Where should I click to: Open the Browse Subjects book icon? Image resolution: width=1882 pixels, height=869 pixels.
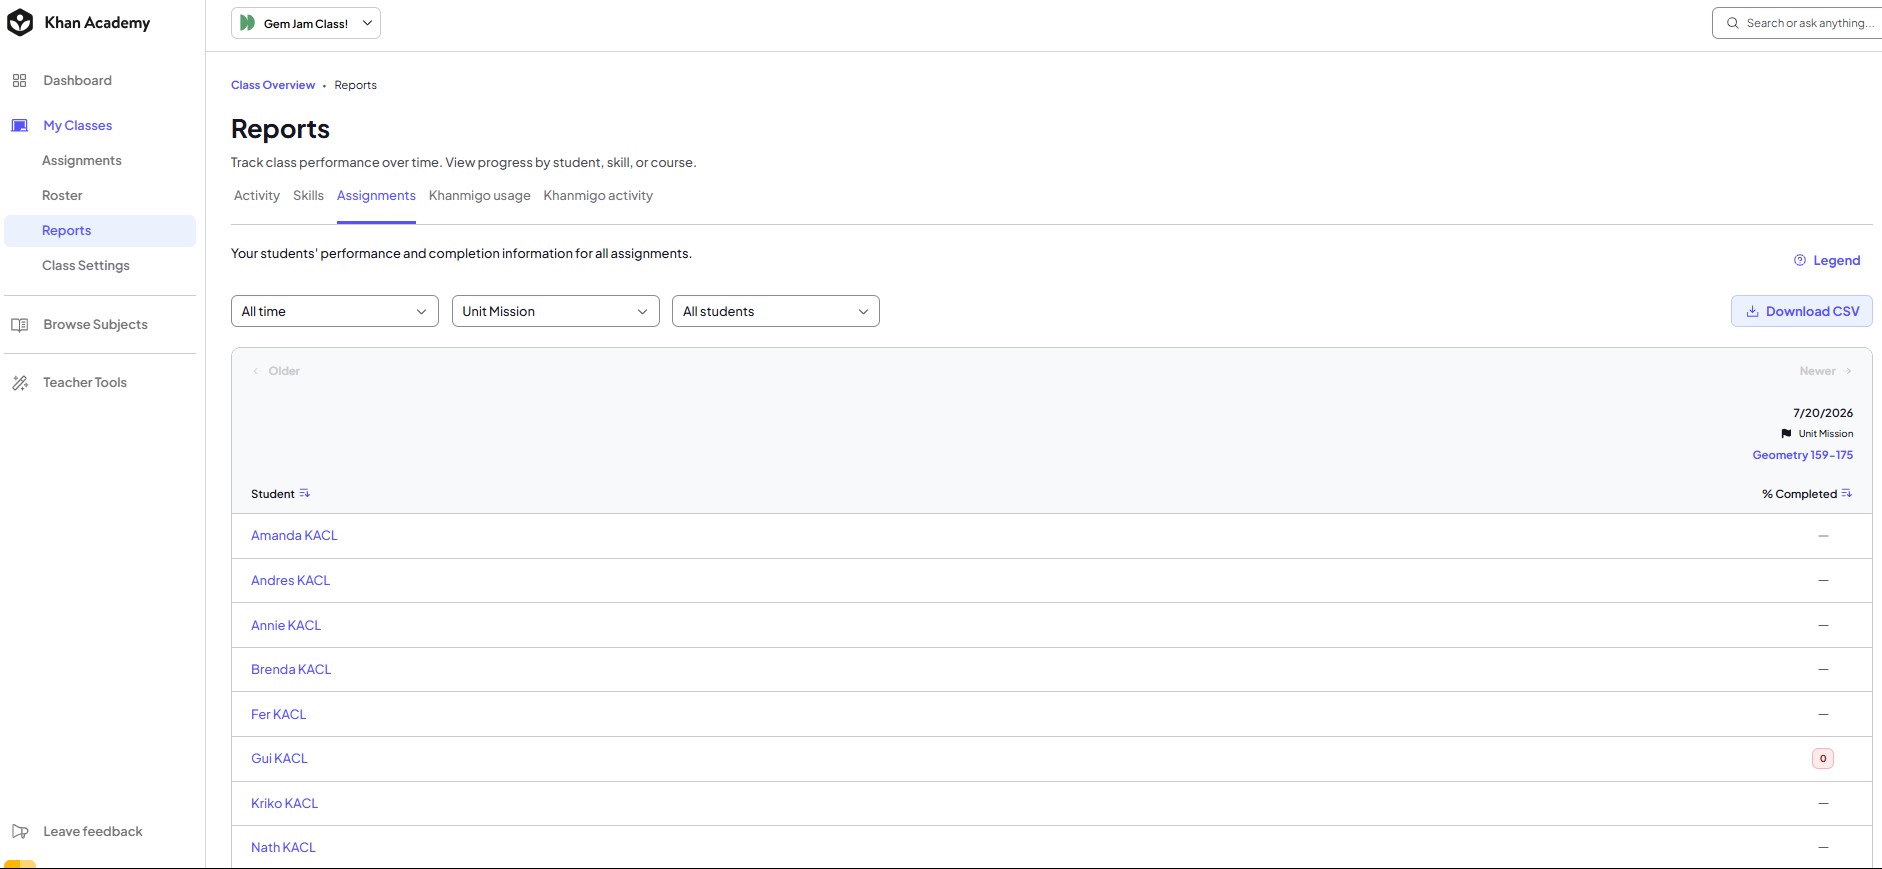point(19,325)
